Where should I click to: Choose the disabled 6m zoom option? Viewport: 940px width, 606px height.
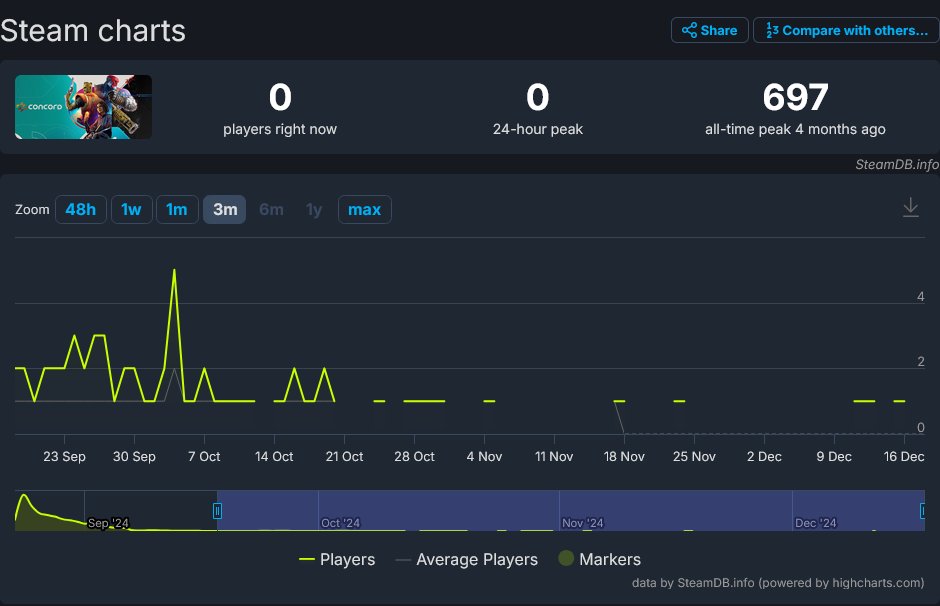(x=271, y=209)
